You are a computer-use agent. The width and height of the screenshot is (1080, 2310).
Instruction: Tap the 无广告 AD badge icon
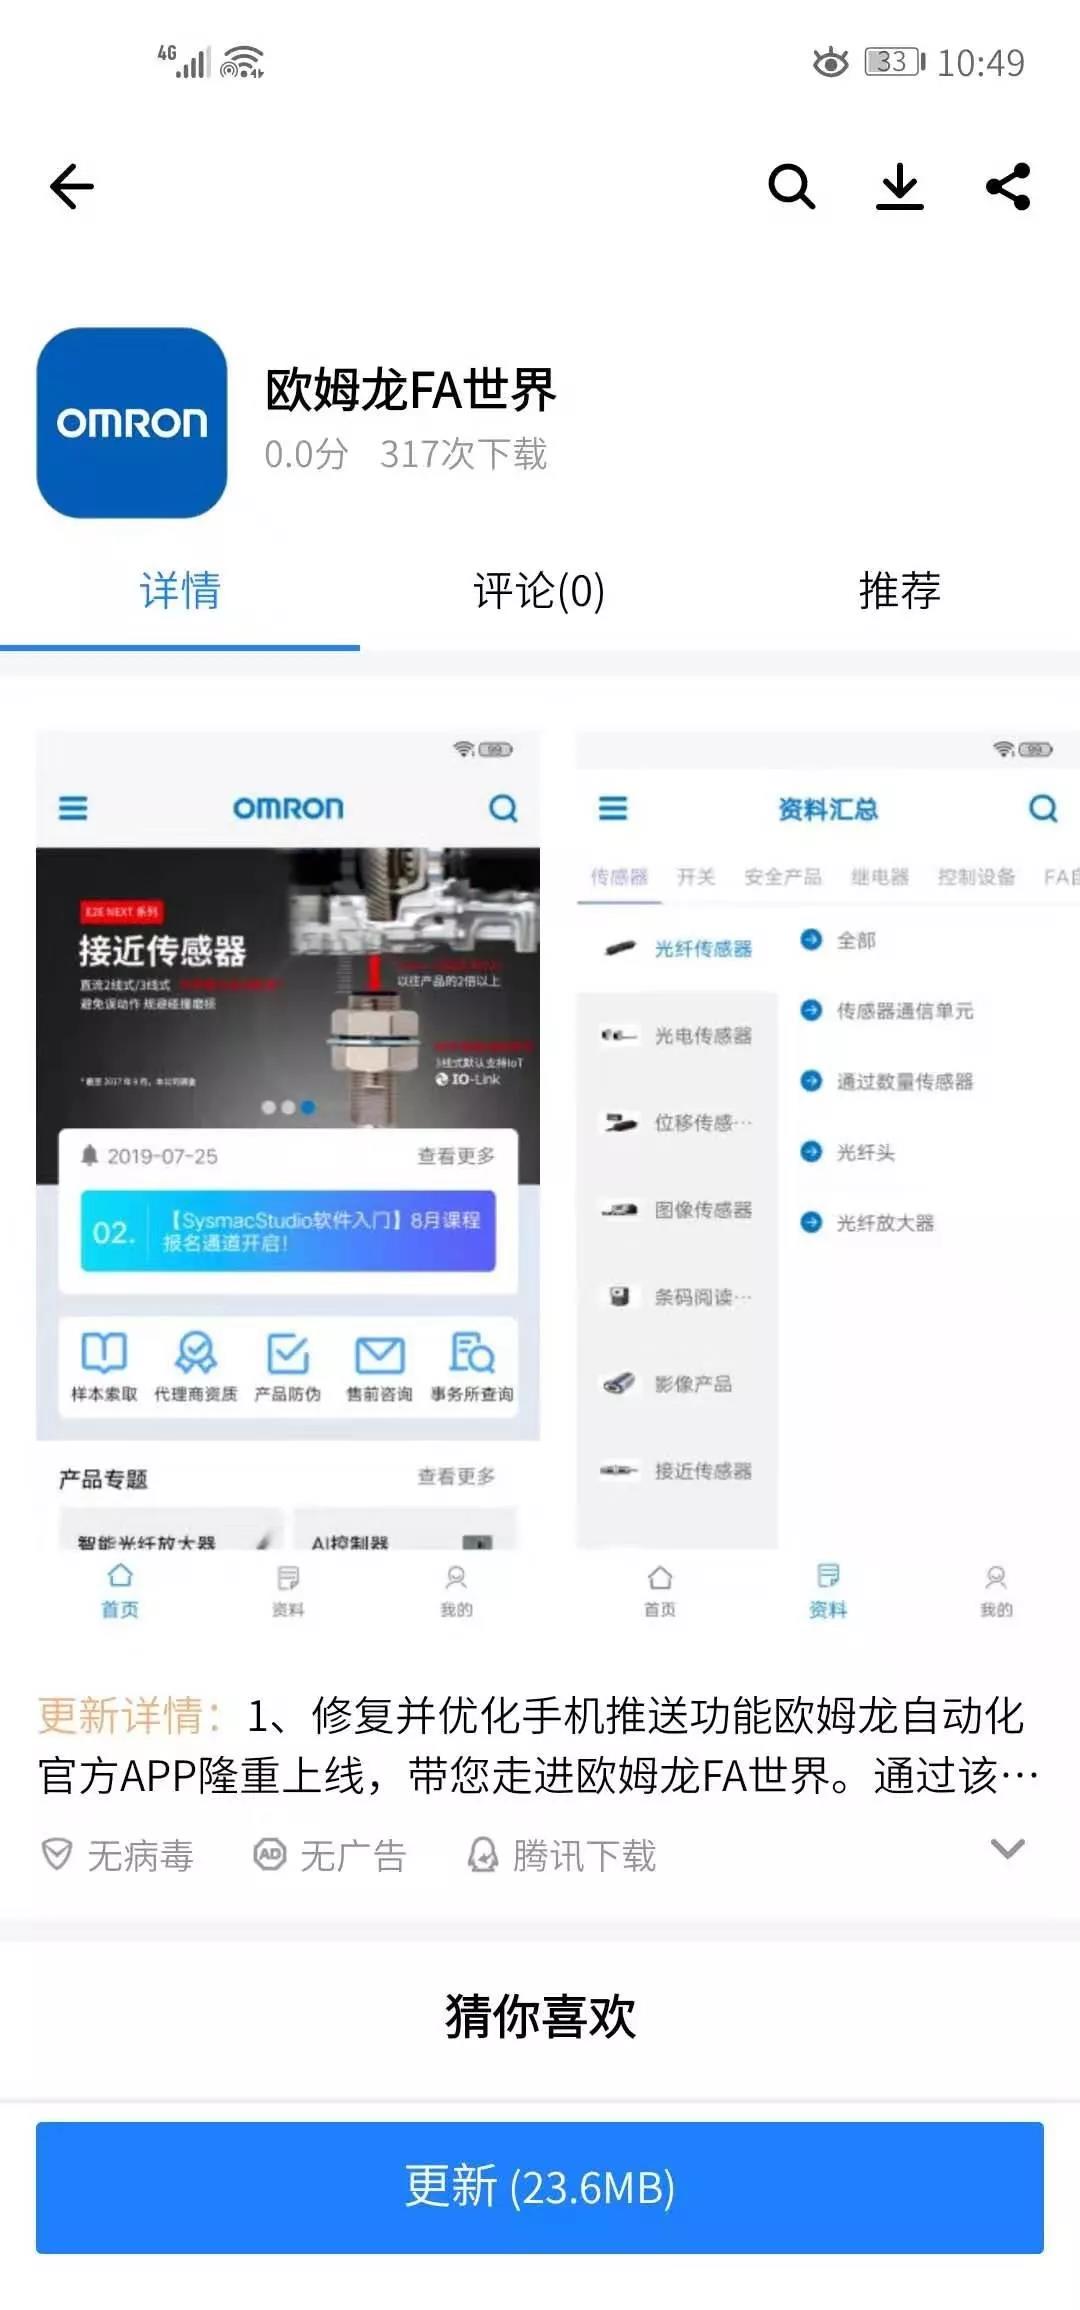(269, 1855)
